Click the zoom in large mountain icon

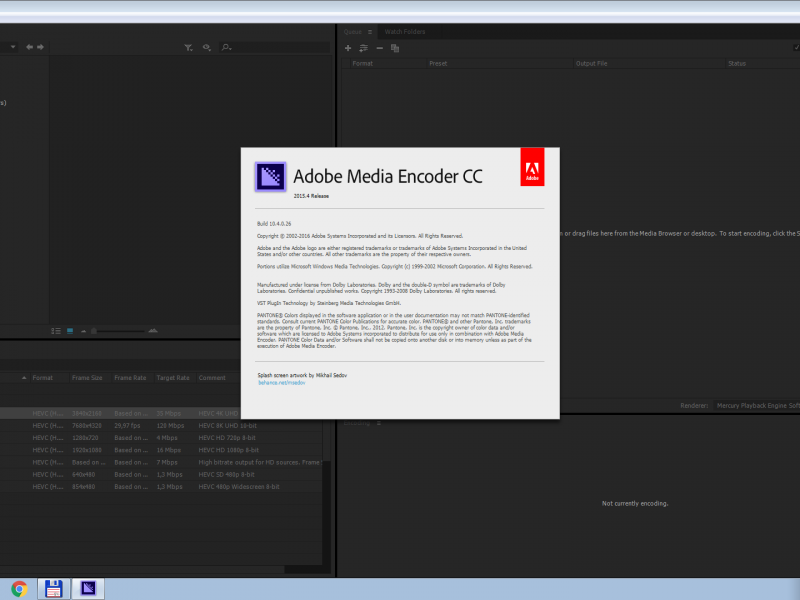[153, 331]
